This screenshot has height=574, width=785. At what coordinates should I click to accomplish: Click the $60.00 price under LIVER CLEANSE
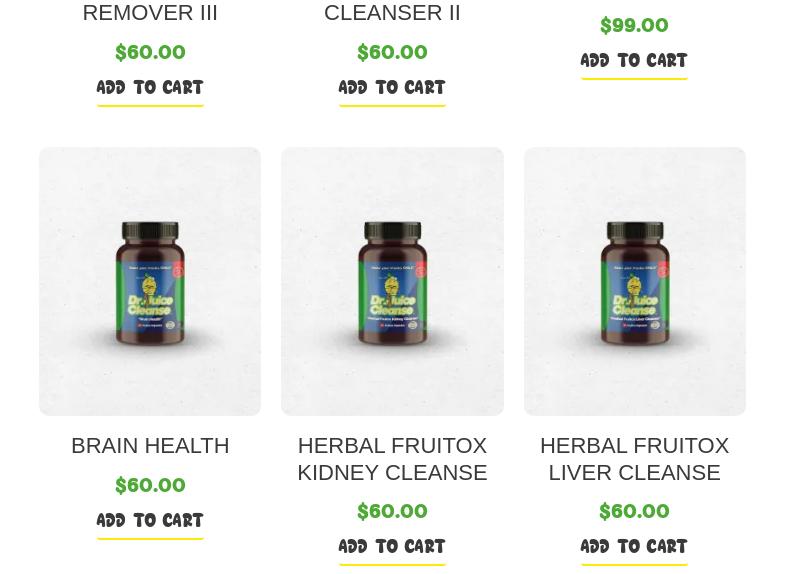634,511
